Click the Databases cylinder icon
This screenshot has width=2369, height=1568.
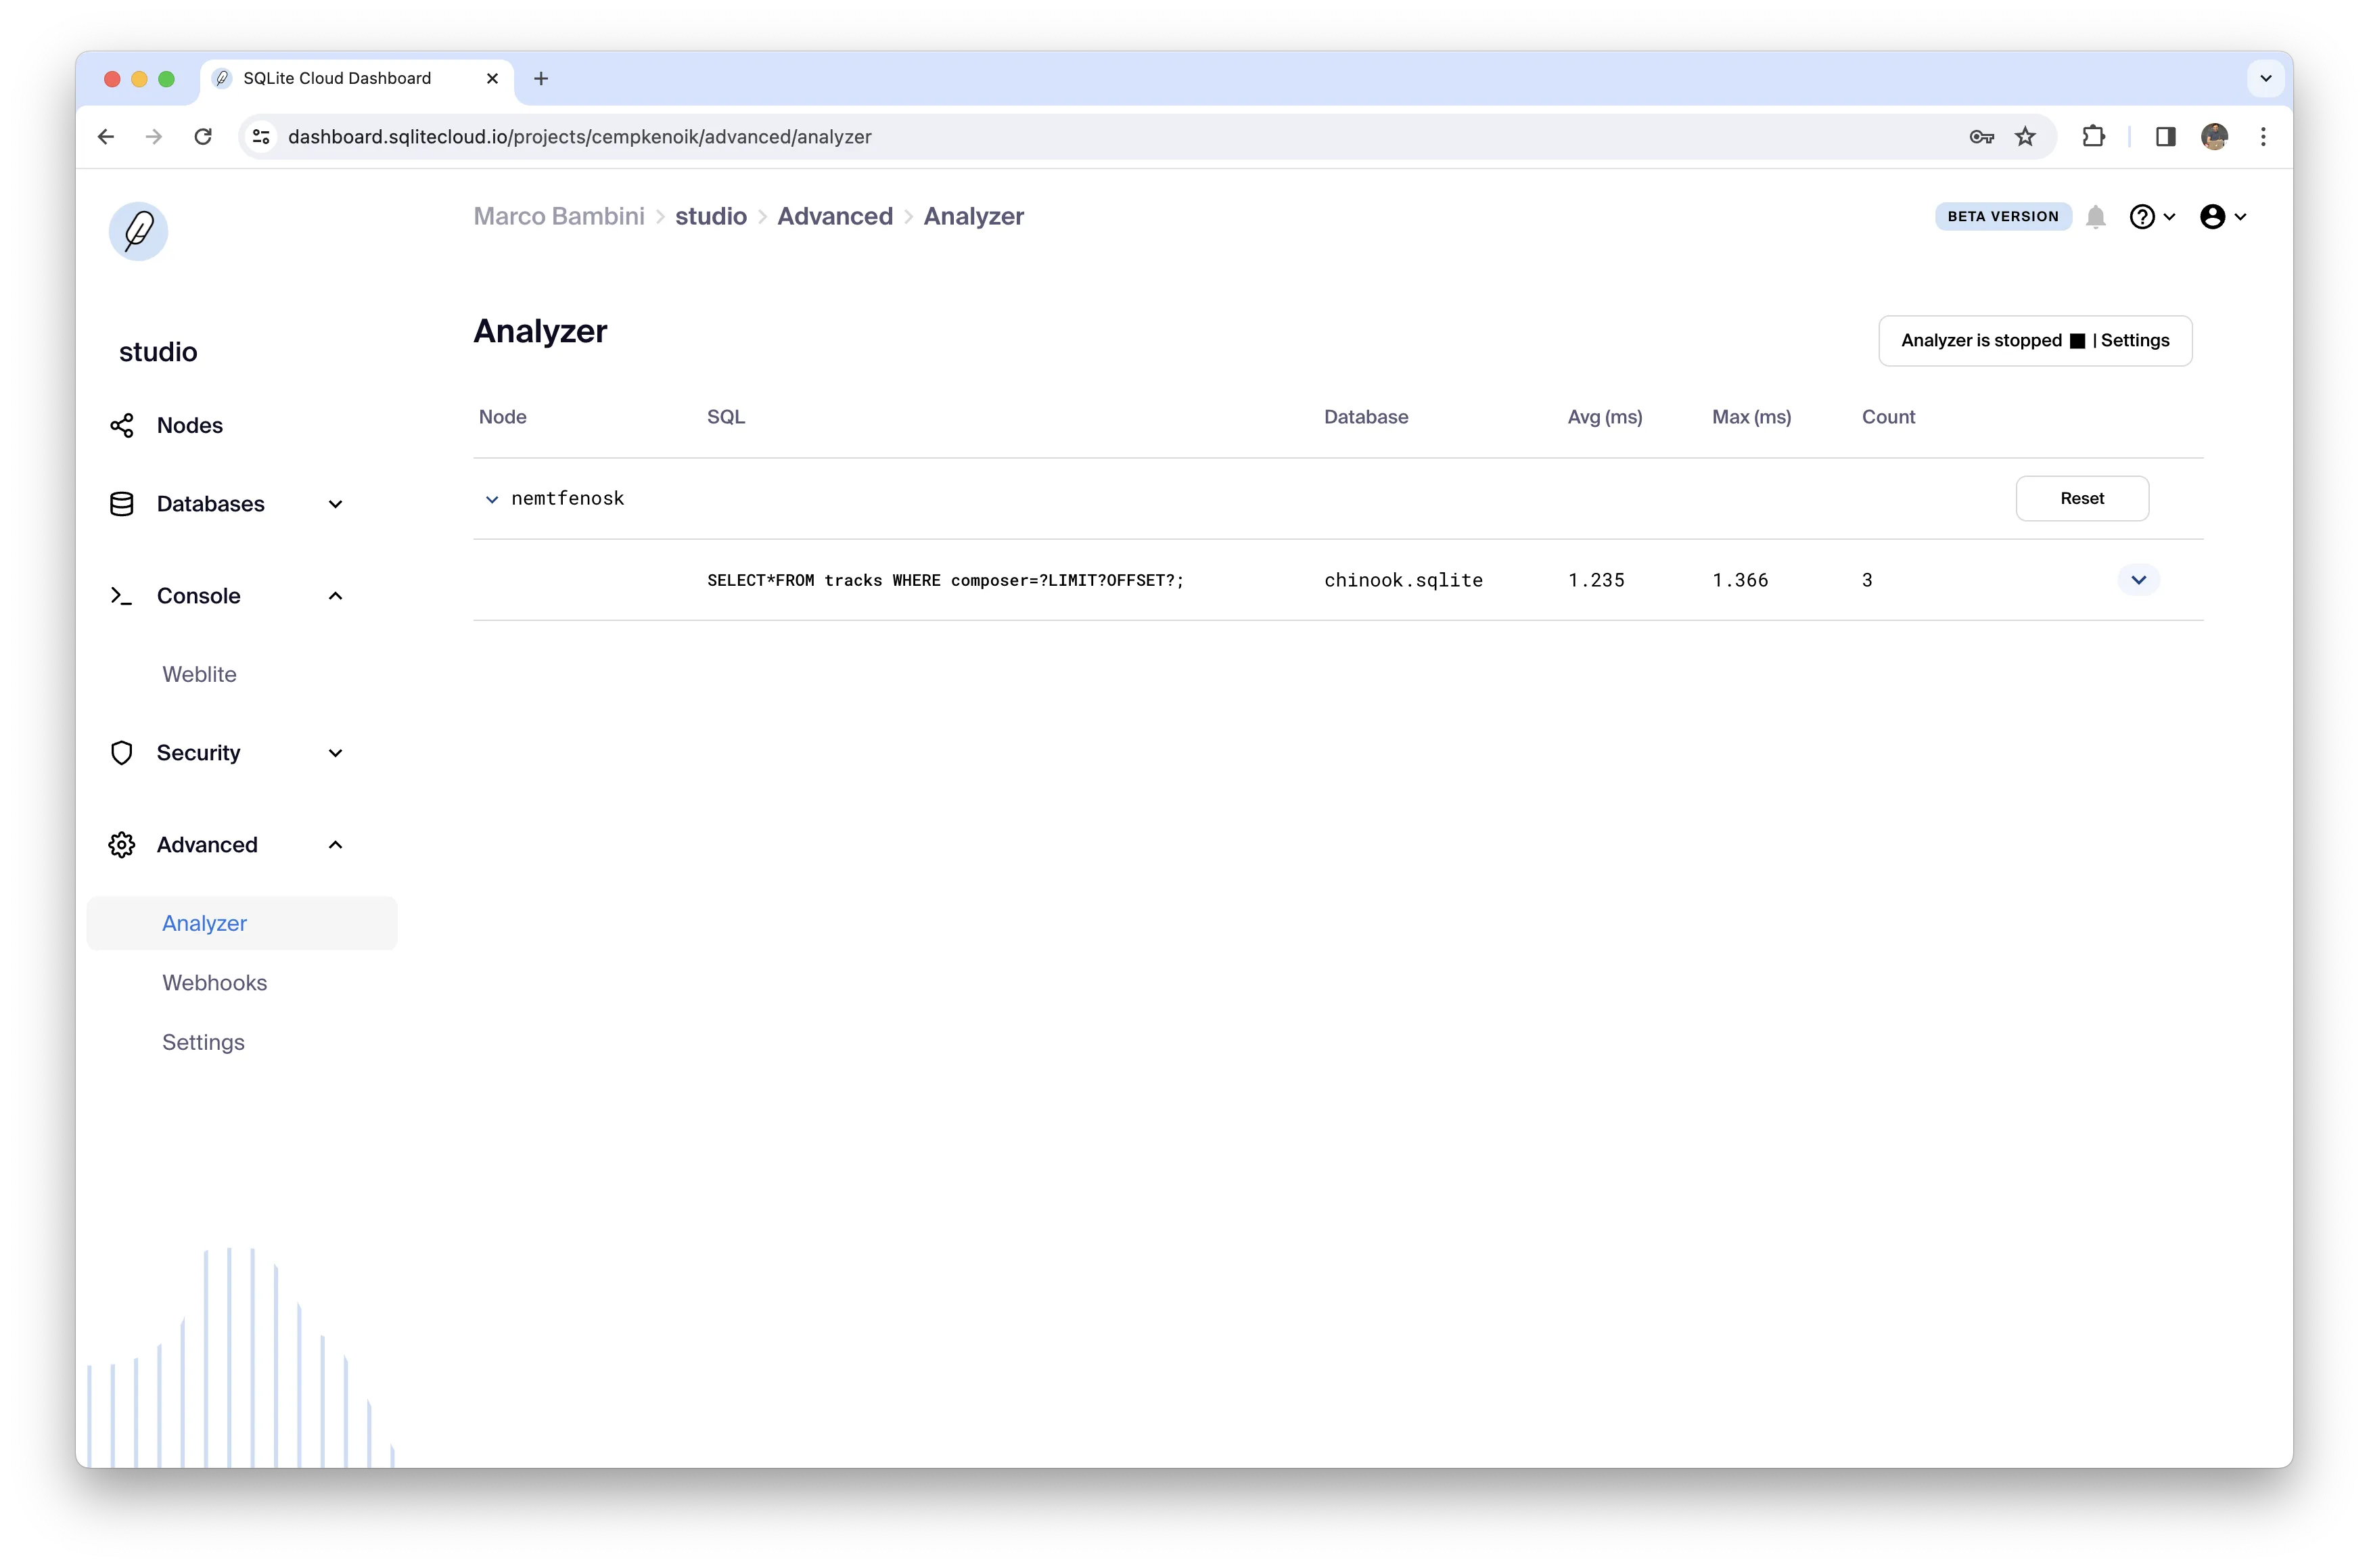click(122, 504)
